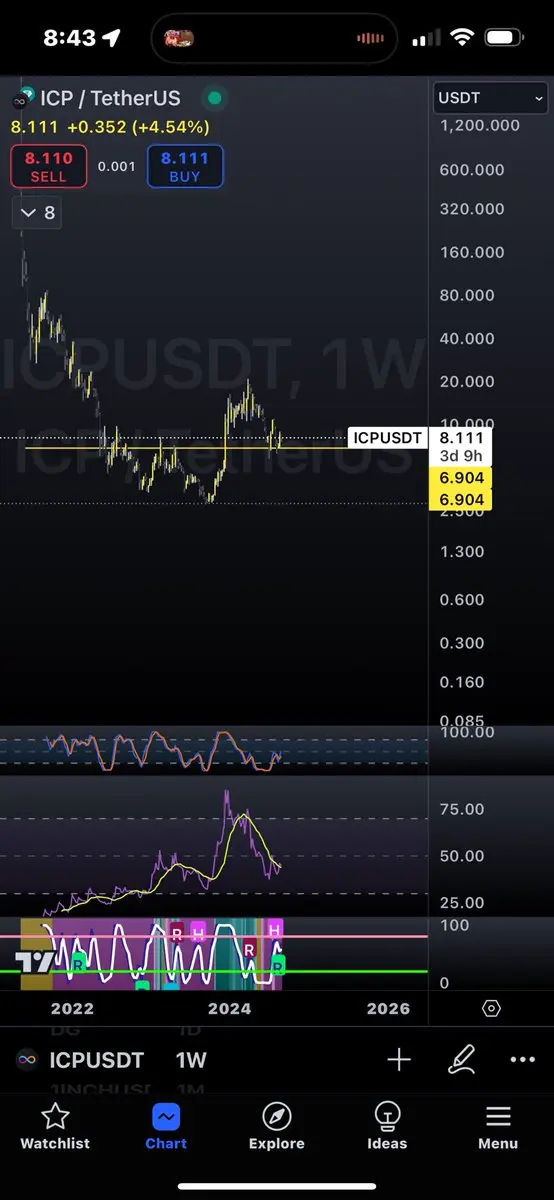Screen dimensions: 554x1200
Task: Change the 1W timeframe interval
Action: [x=191, y=1060]
